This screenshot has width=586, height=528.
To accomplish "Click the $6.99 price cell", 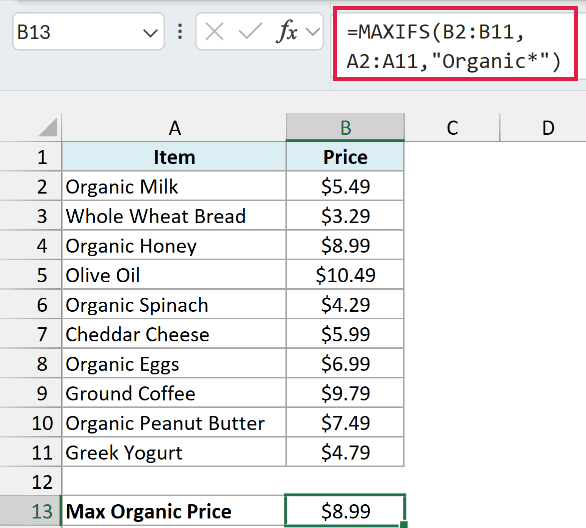I will click(345, 363).
